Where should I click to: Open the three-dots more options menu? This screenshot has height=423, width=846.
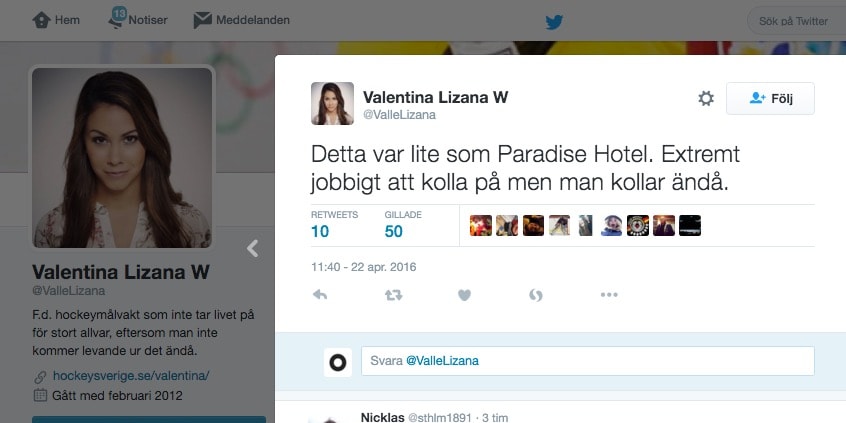point(609,295)
